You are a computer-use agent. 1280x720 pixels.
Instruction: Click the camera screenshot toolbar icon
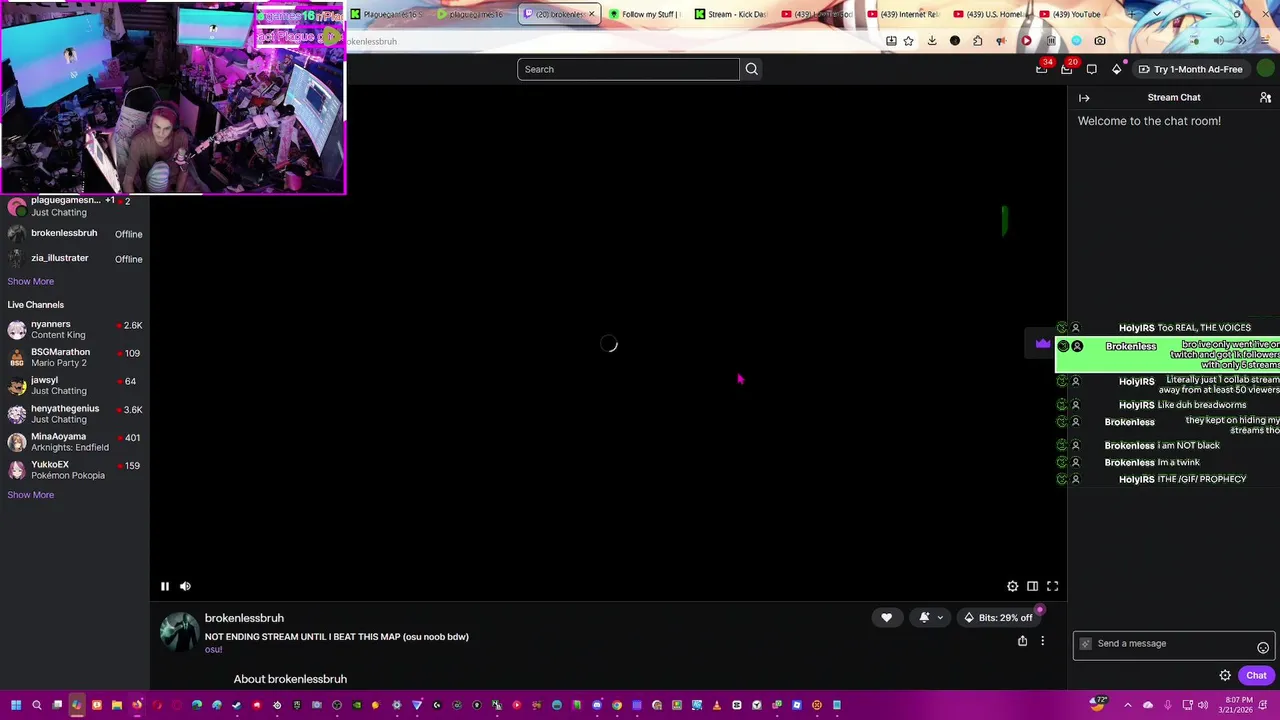1100,41
